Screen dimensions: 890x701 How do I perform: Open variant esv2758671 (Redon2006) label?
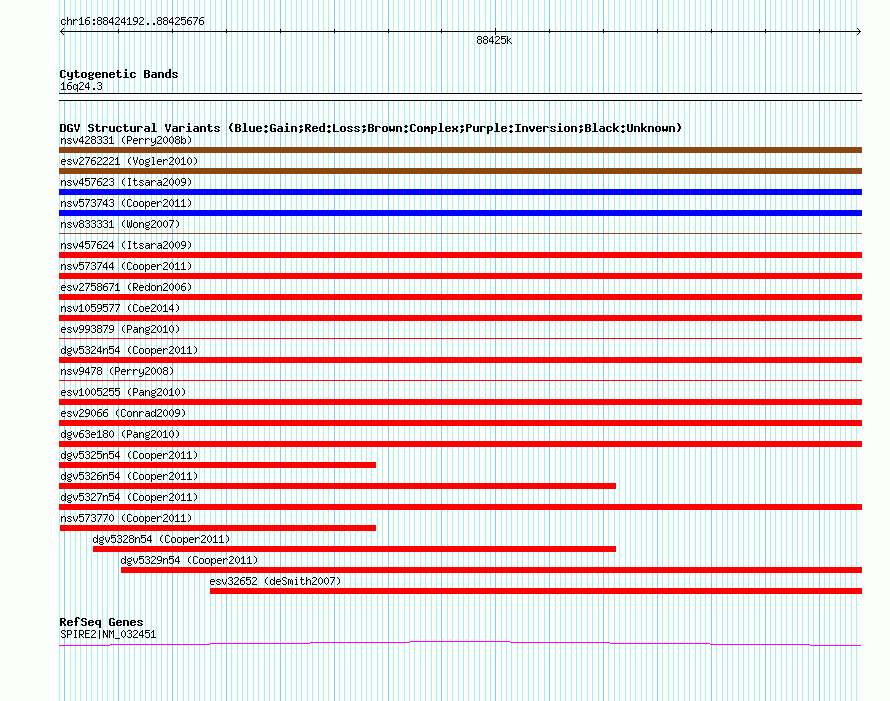(126, 287)
